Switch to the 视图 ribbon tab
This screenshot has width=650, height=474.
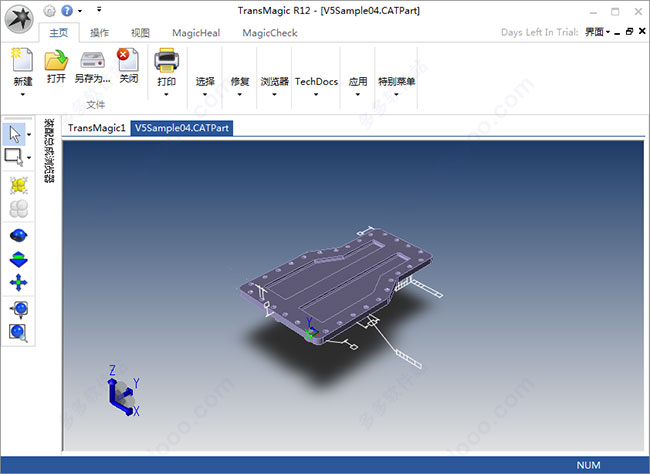coord(140,33)
